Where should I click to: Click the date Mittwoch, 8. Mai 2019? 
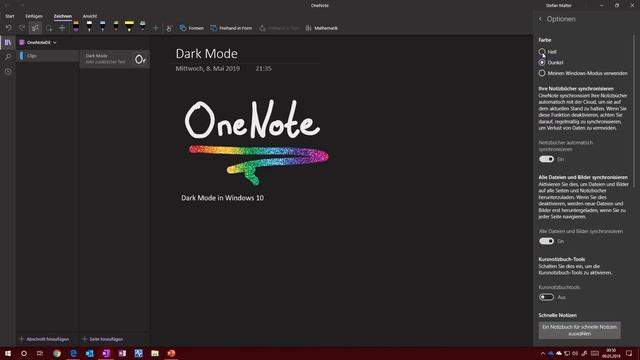click(208, 69)
